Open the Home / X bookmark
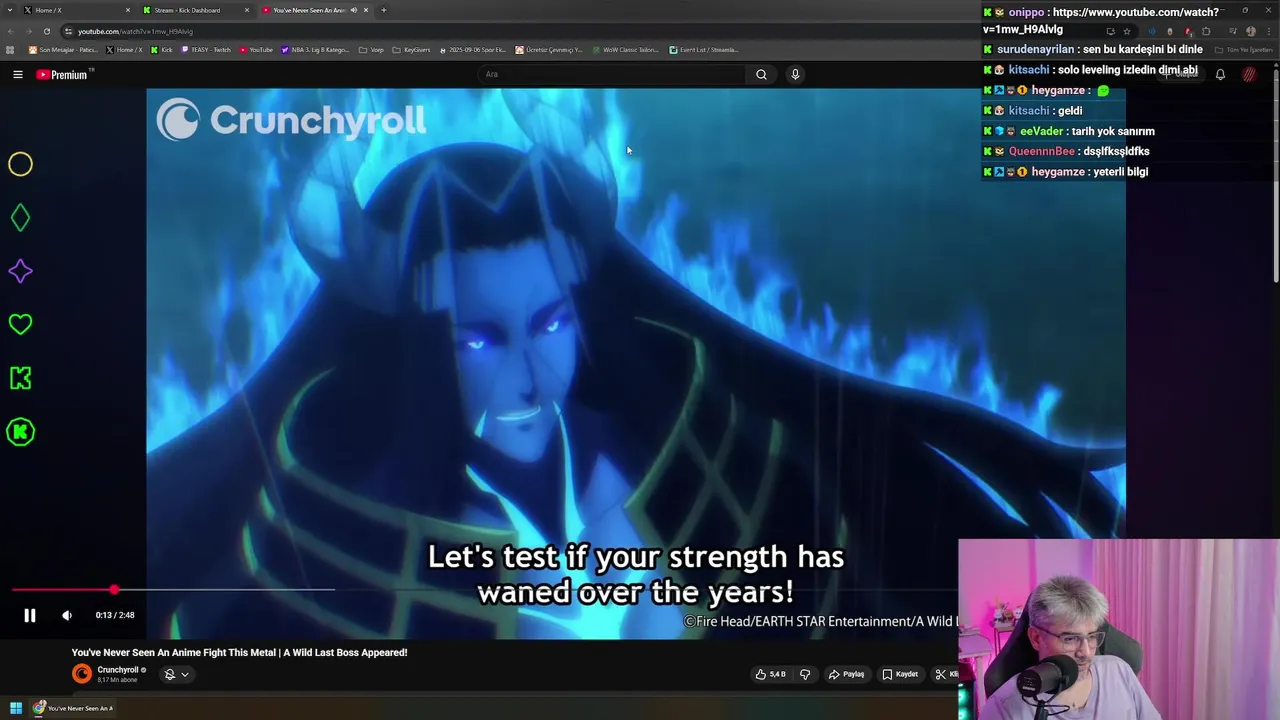 (x=124, y=49)
